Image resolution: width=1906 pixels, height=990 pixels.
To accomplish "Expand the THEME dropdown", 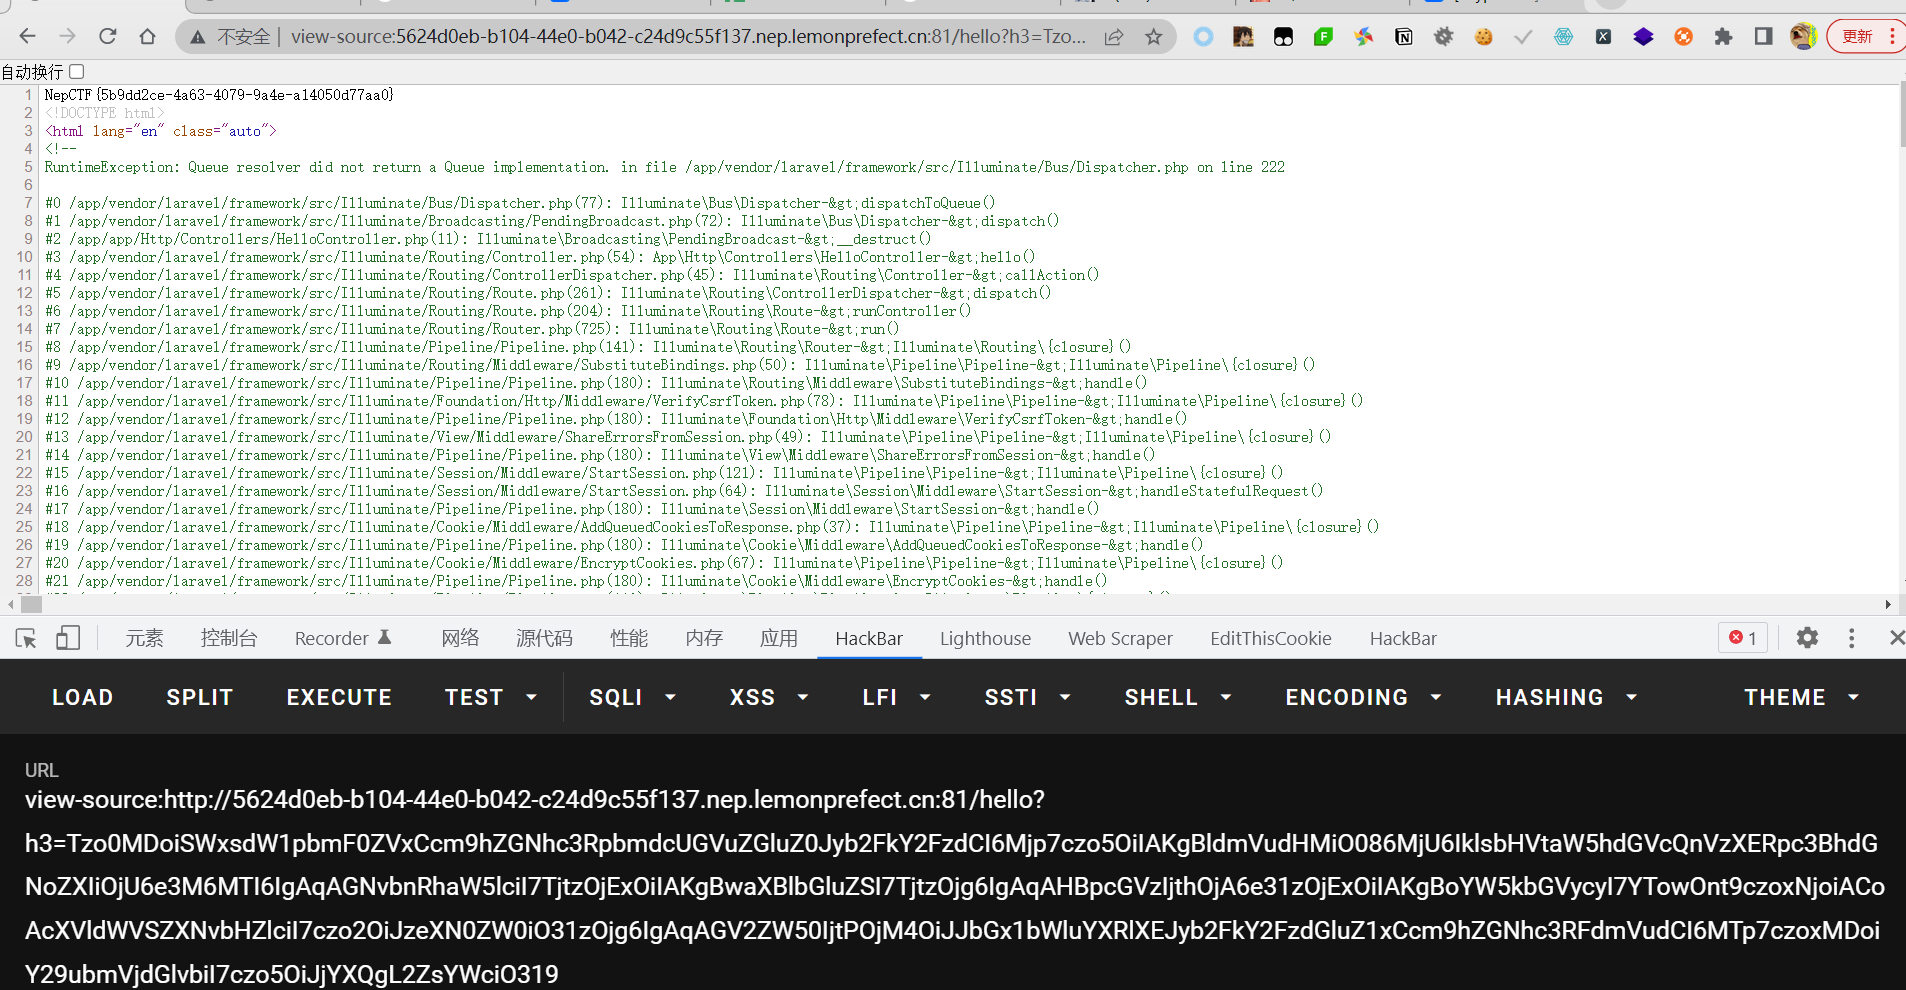I will coord(1800,697).
